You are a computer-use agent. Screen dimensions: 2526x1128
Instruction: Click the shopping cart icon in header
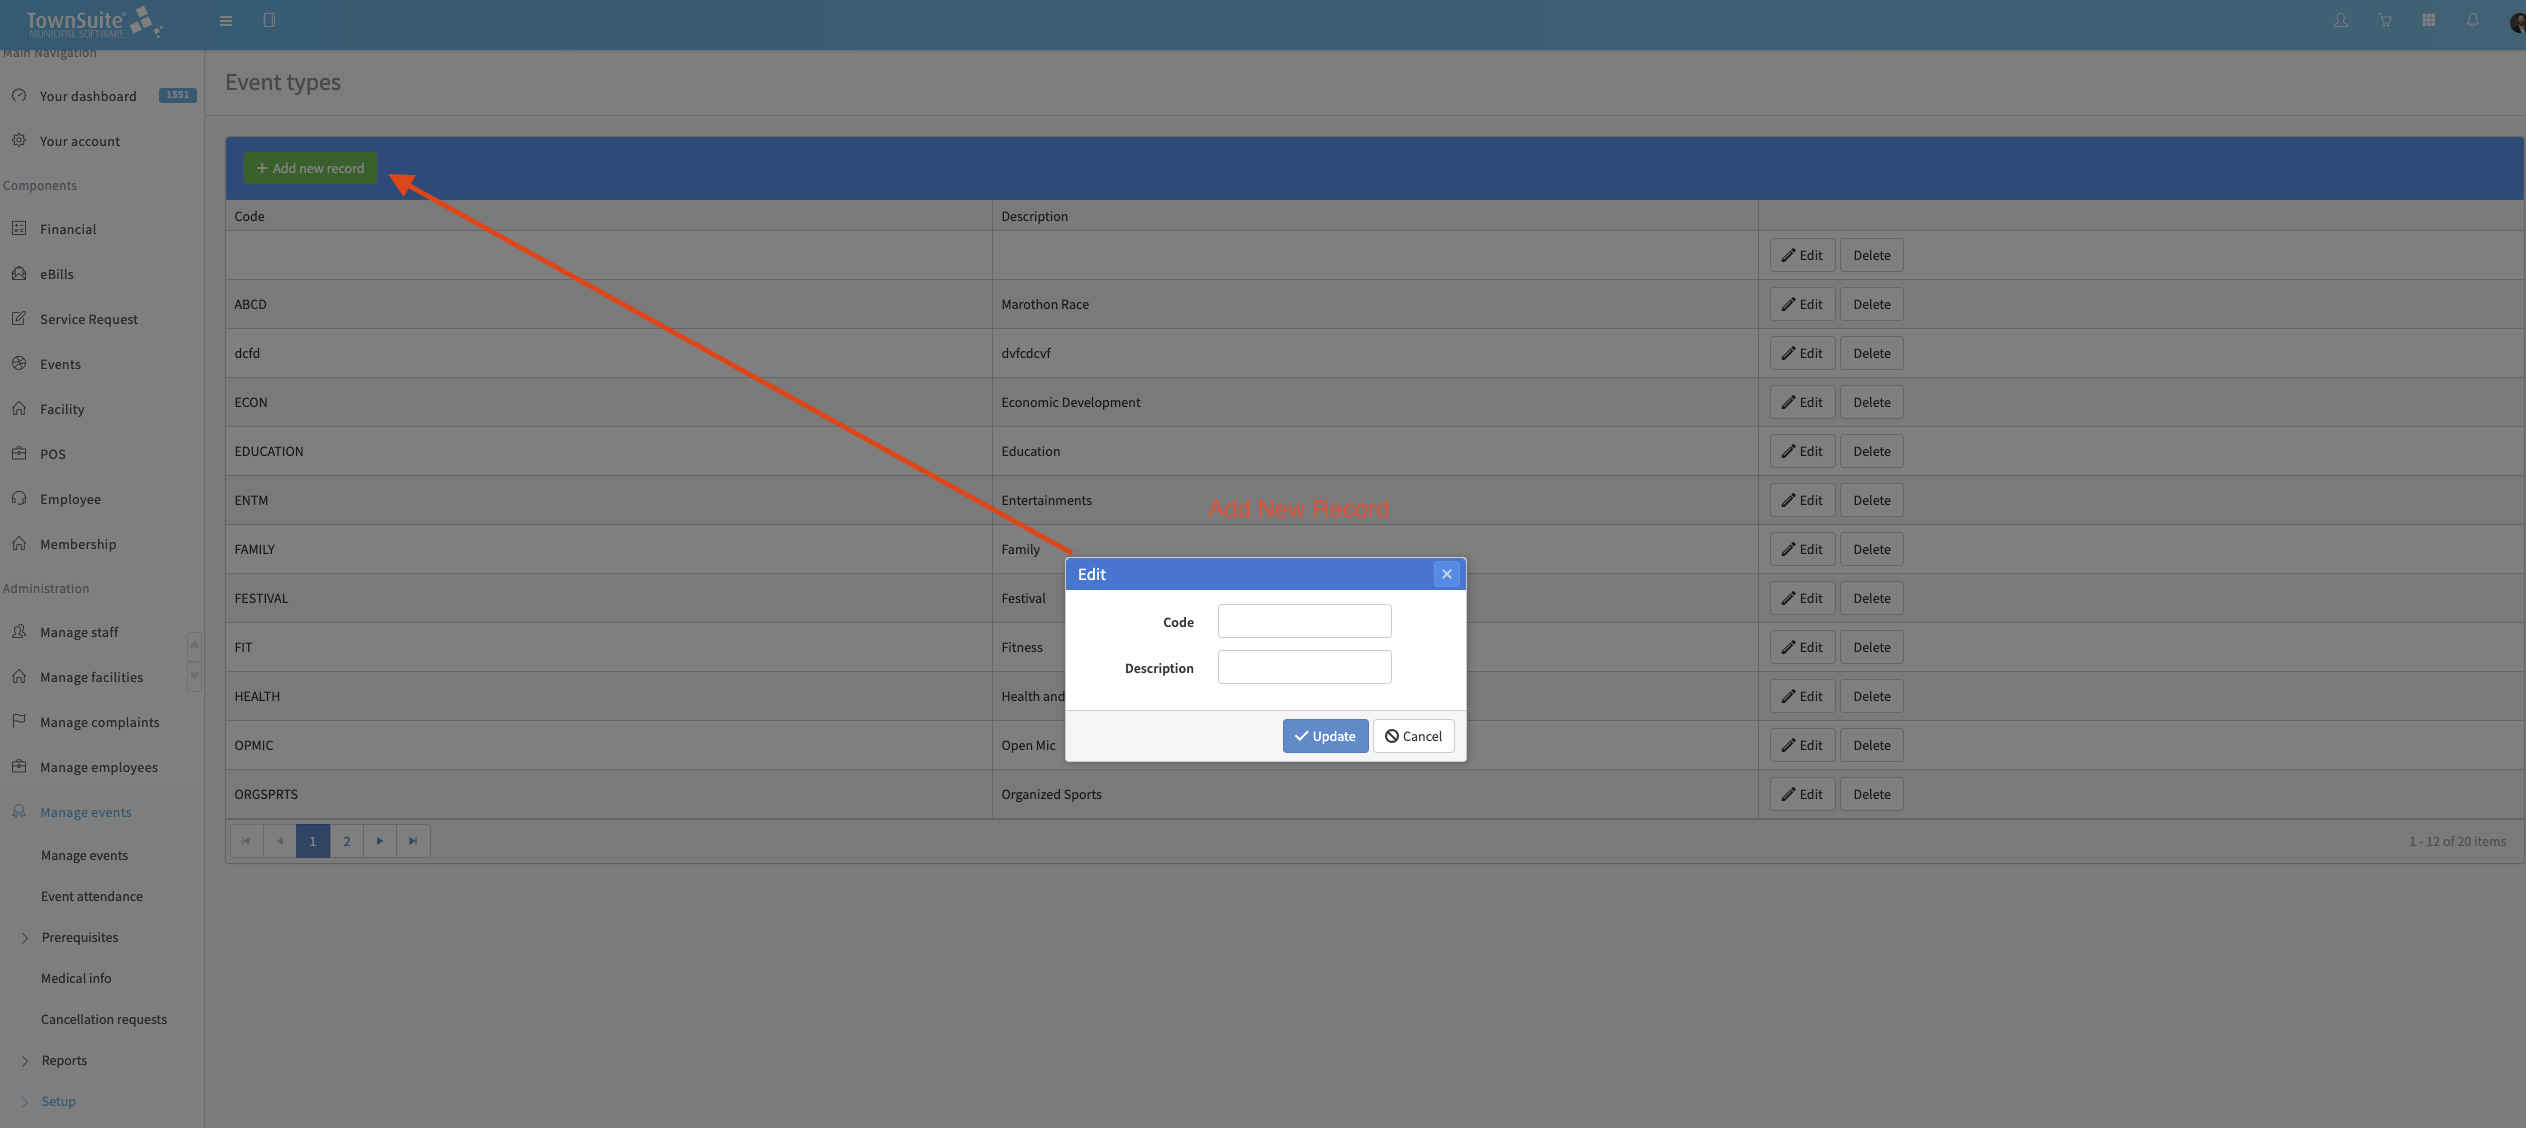point(2385,21)
